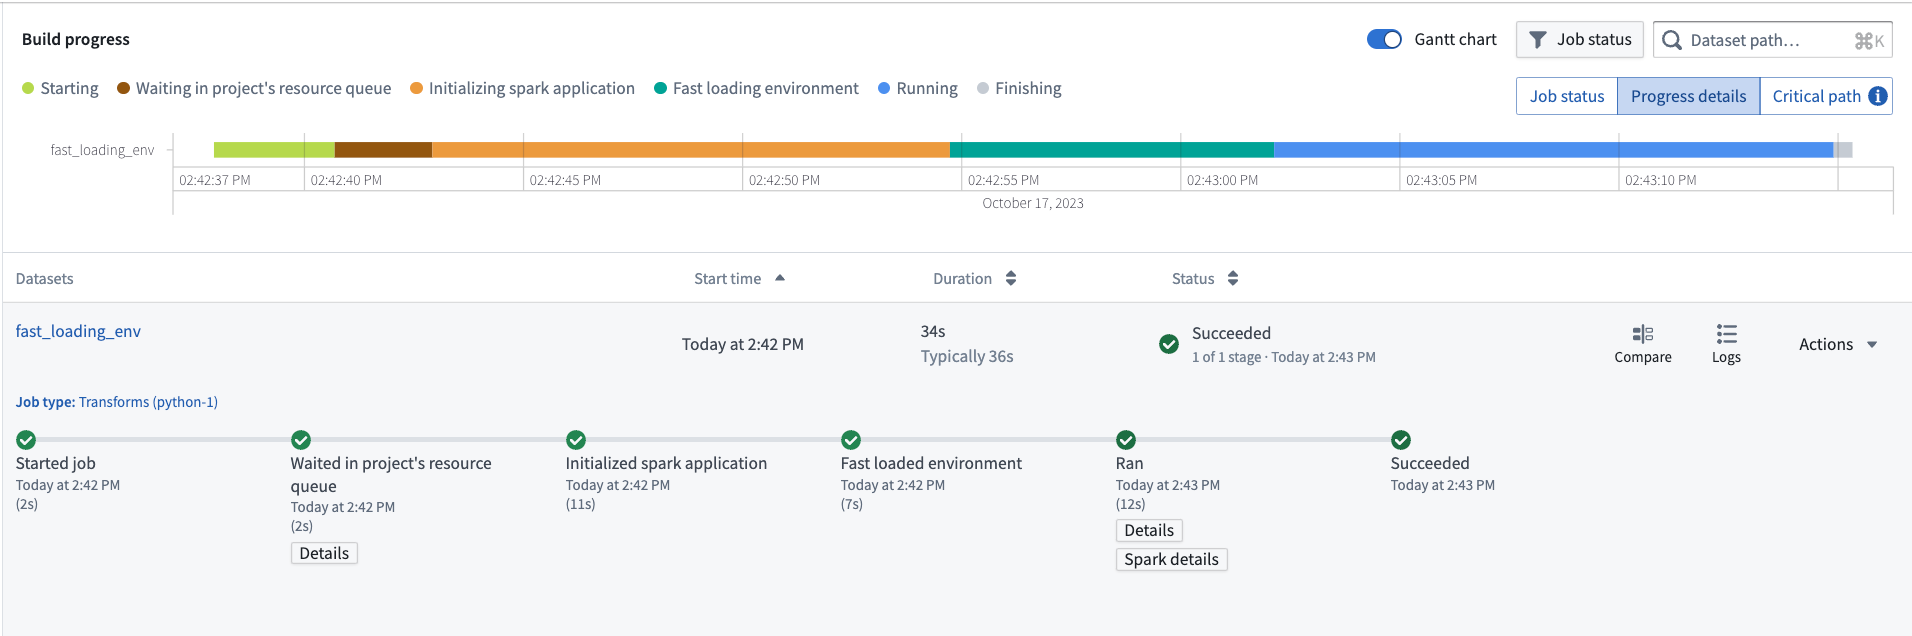The image size is (1912, 636).
Task: Click the magnifier icon in search box
Action: click(1671, 40)
